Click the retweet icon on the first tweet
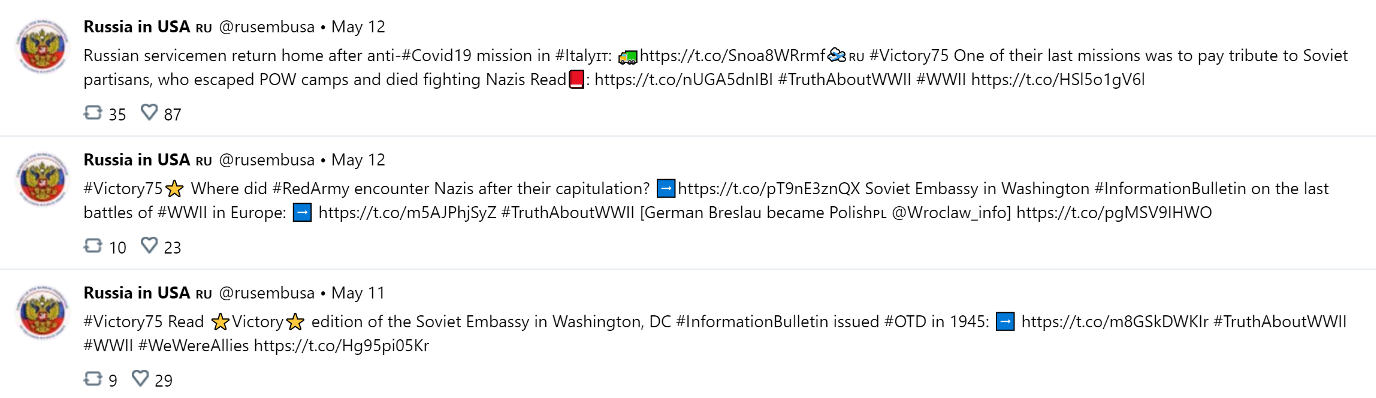 coord(93,113)
